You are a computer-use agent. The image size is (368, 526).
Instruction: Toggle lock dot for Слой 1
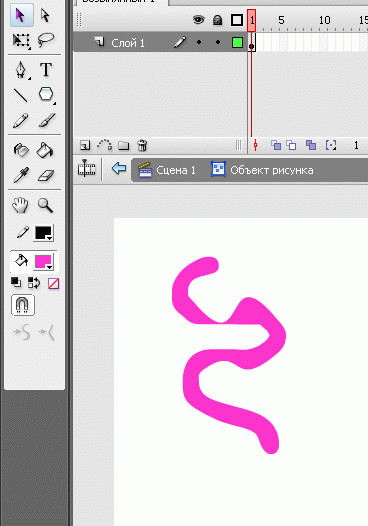tap(218, 42)
